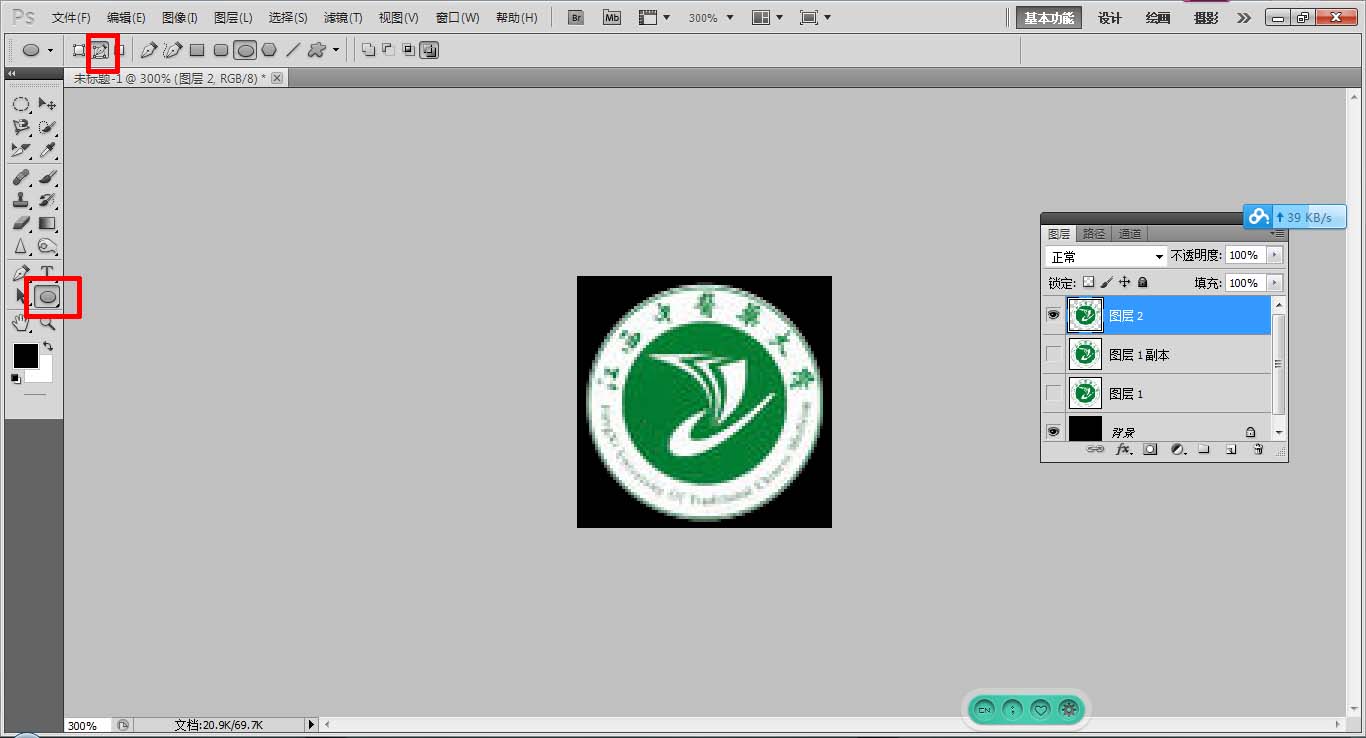This screenshot has height=738, width=1366.
Task: Pick the Sharpen/Blur triangle tool
Action: [21, 246]
